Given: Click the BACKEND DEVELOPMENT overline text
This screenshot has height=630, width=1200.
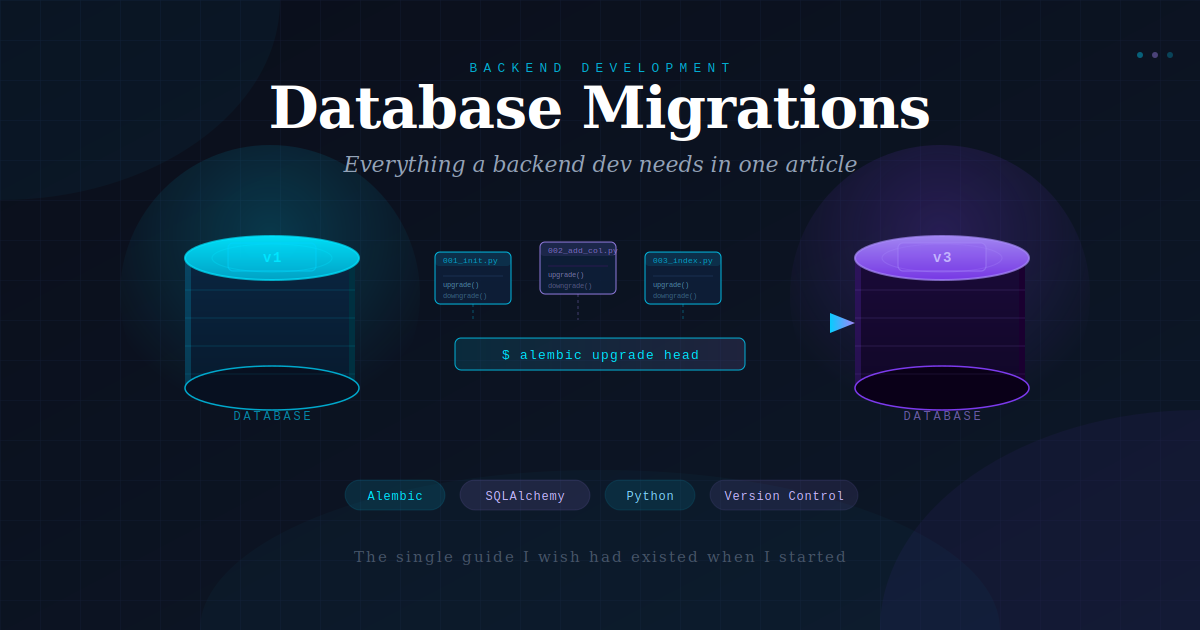Looking at the screenshot, I should click(601, 68).
